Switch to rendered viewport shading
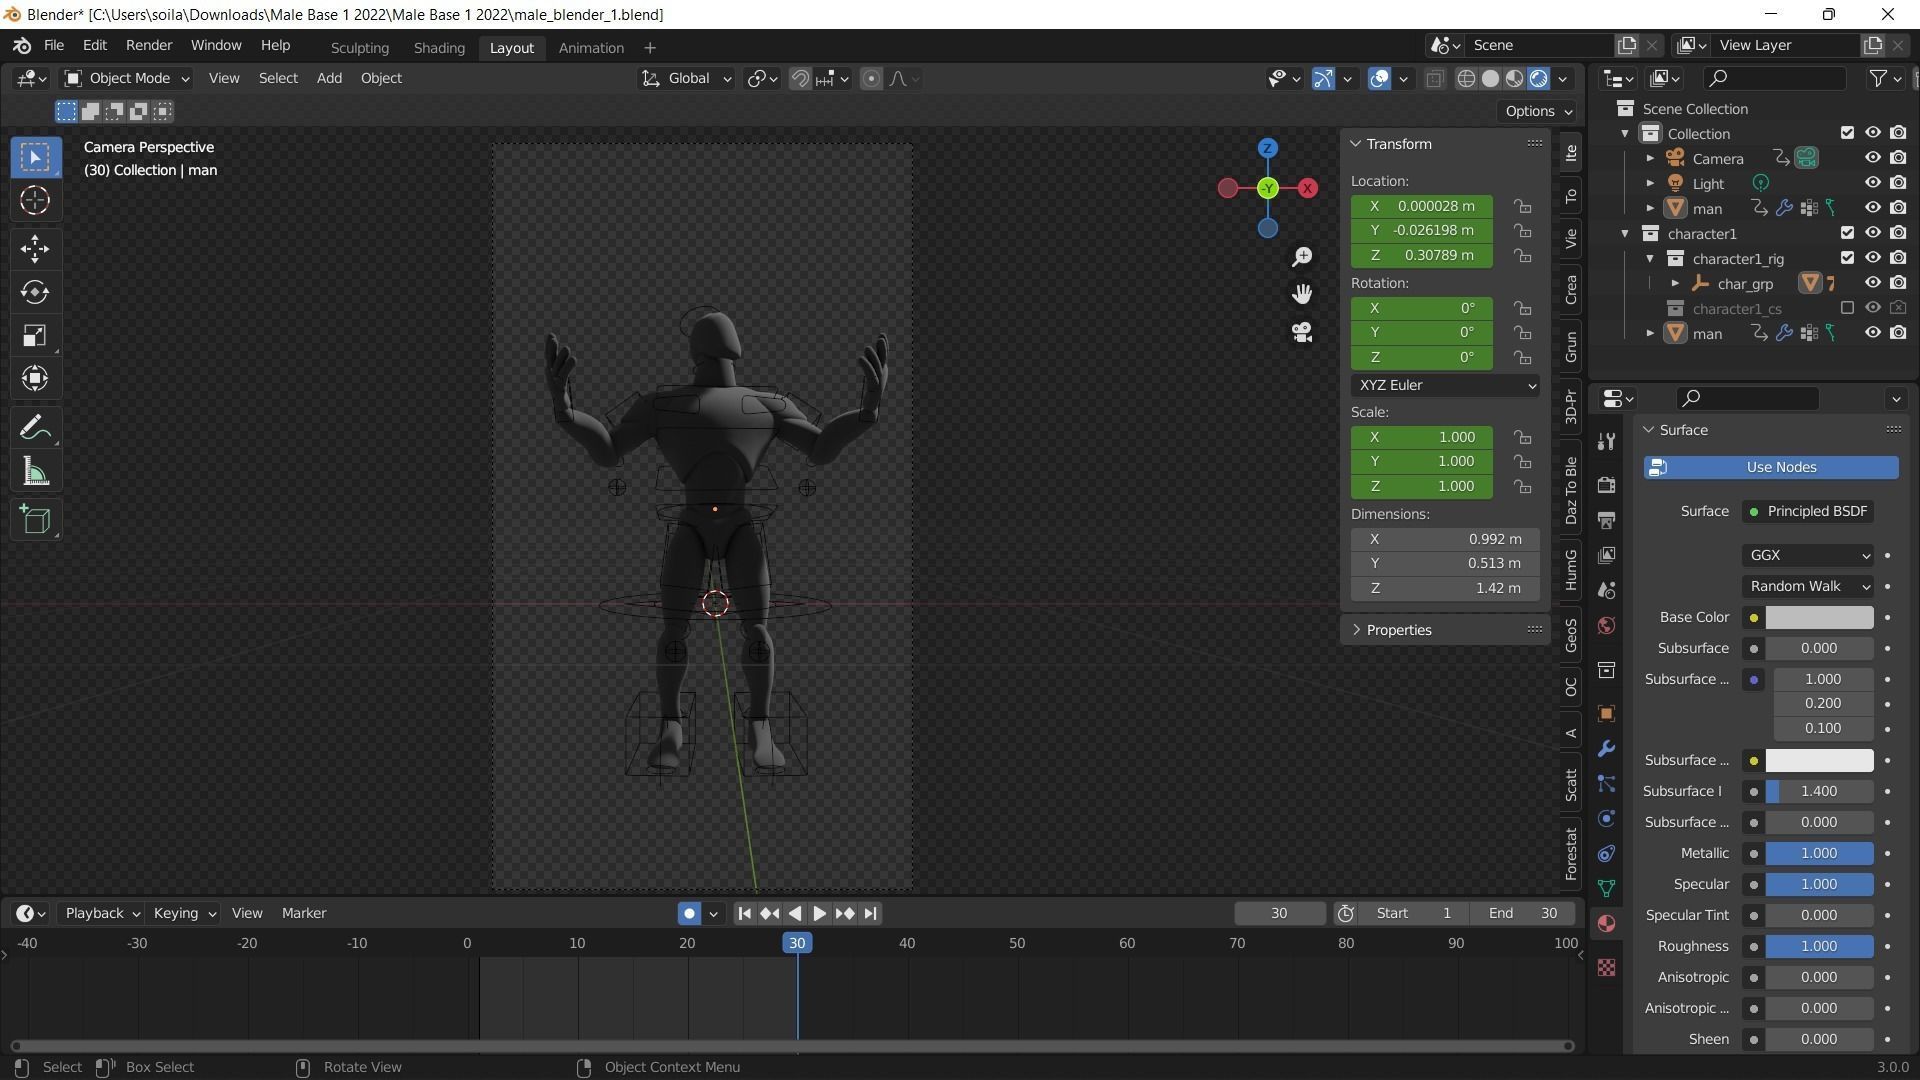The height and width of the screenshot is (1080, 1920). click(1539, 78)
